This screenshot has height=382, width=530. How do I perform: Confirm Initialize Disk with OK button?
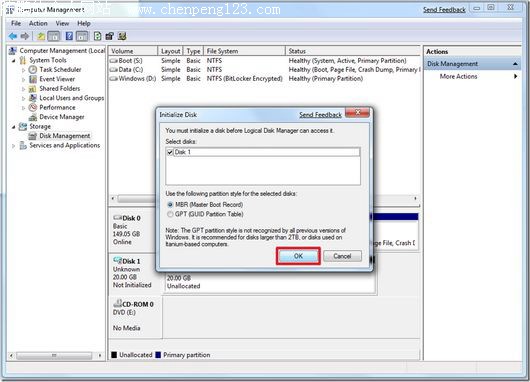pyautogui.click(x=298, y=256)
